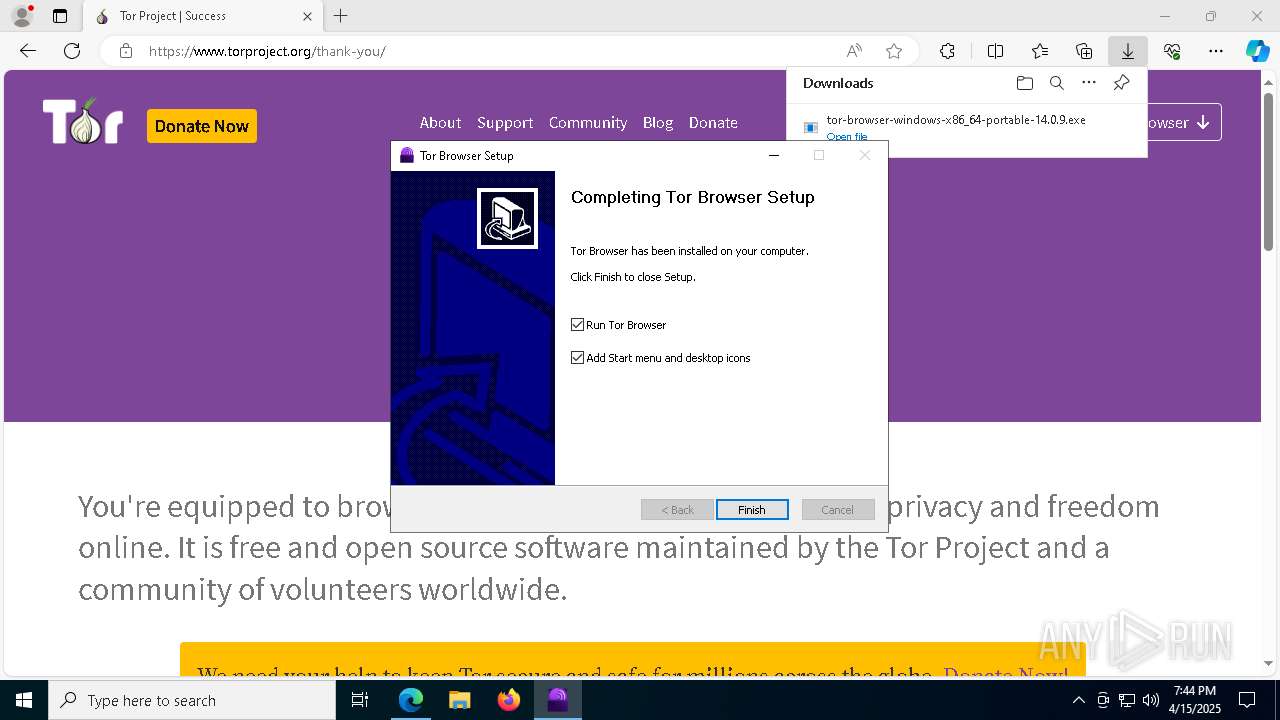The image size is (1280, 720).
Task: Click the Finish button in Setup
Action: (752, 510)
